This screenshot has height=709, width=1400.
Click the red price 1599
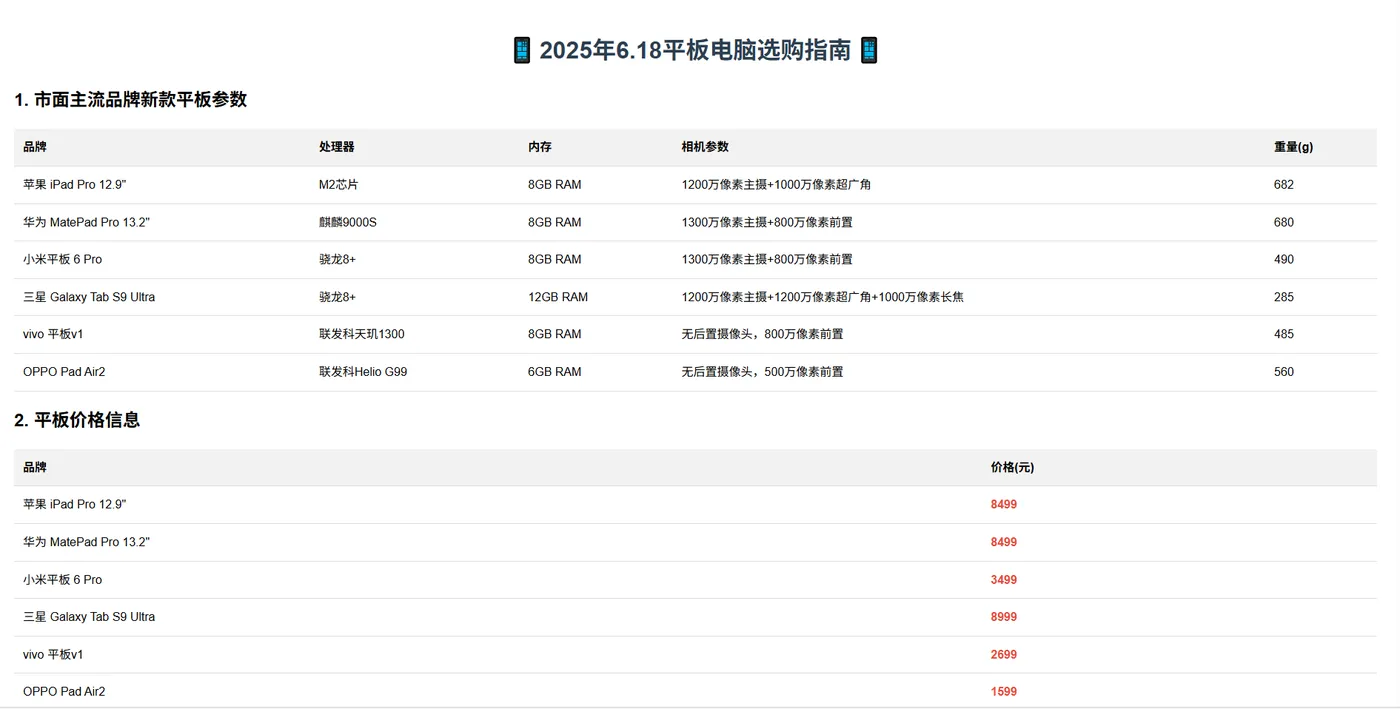1004,692
